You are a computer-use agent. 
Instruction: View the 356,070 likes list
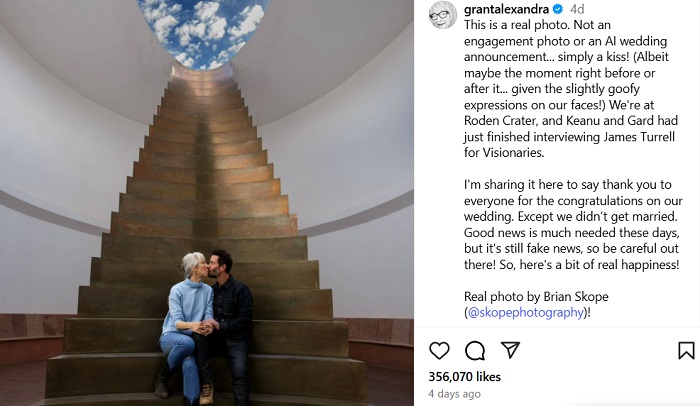click(x=466, y=377)
